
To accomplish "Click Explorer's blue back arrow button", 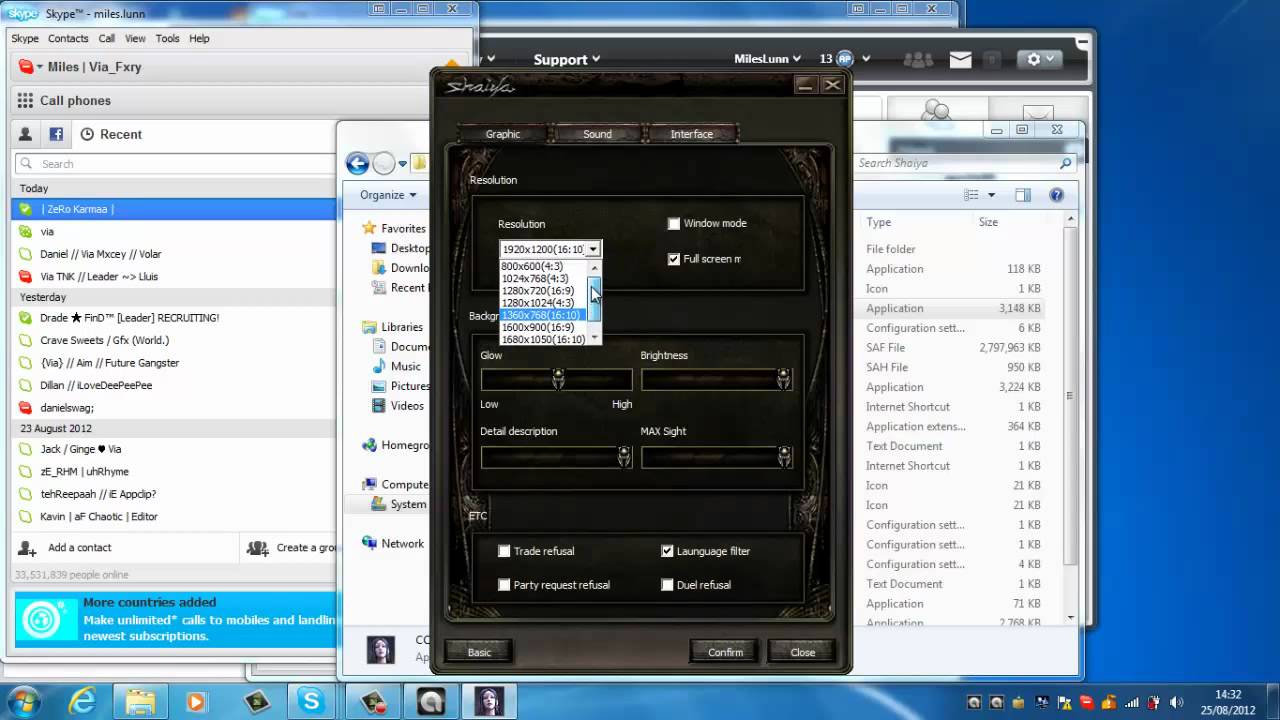I will (x=357, y=163).
